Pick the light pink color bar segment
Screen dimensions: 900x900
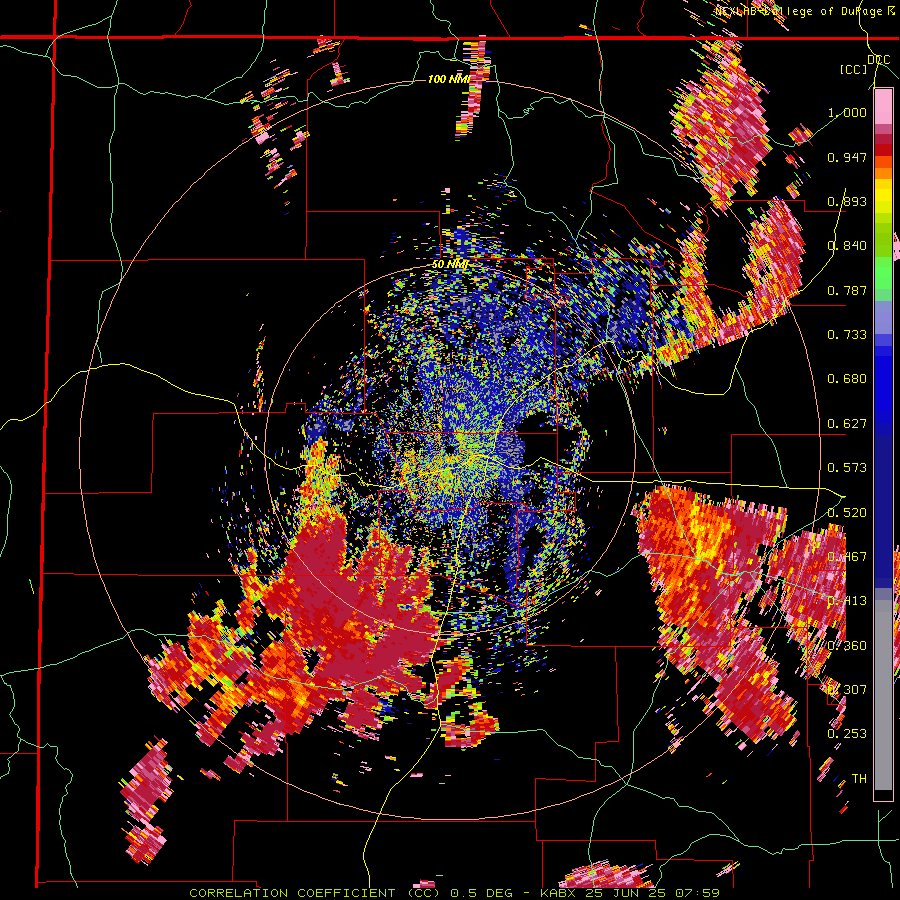[x=883, y=106]
